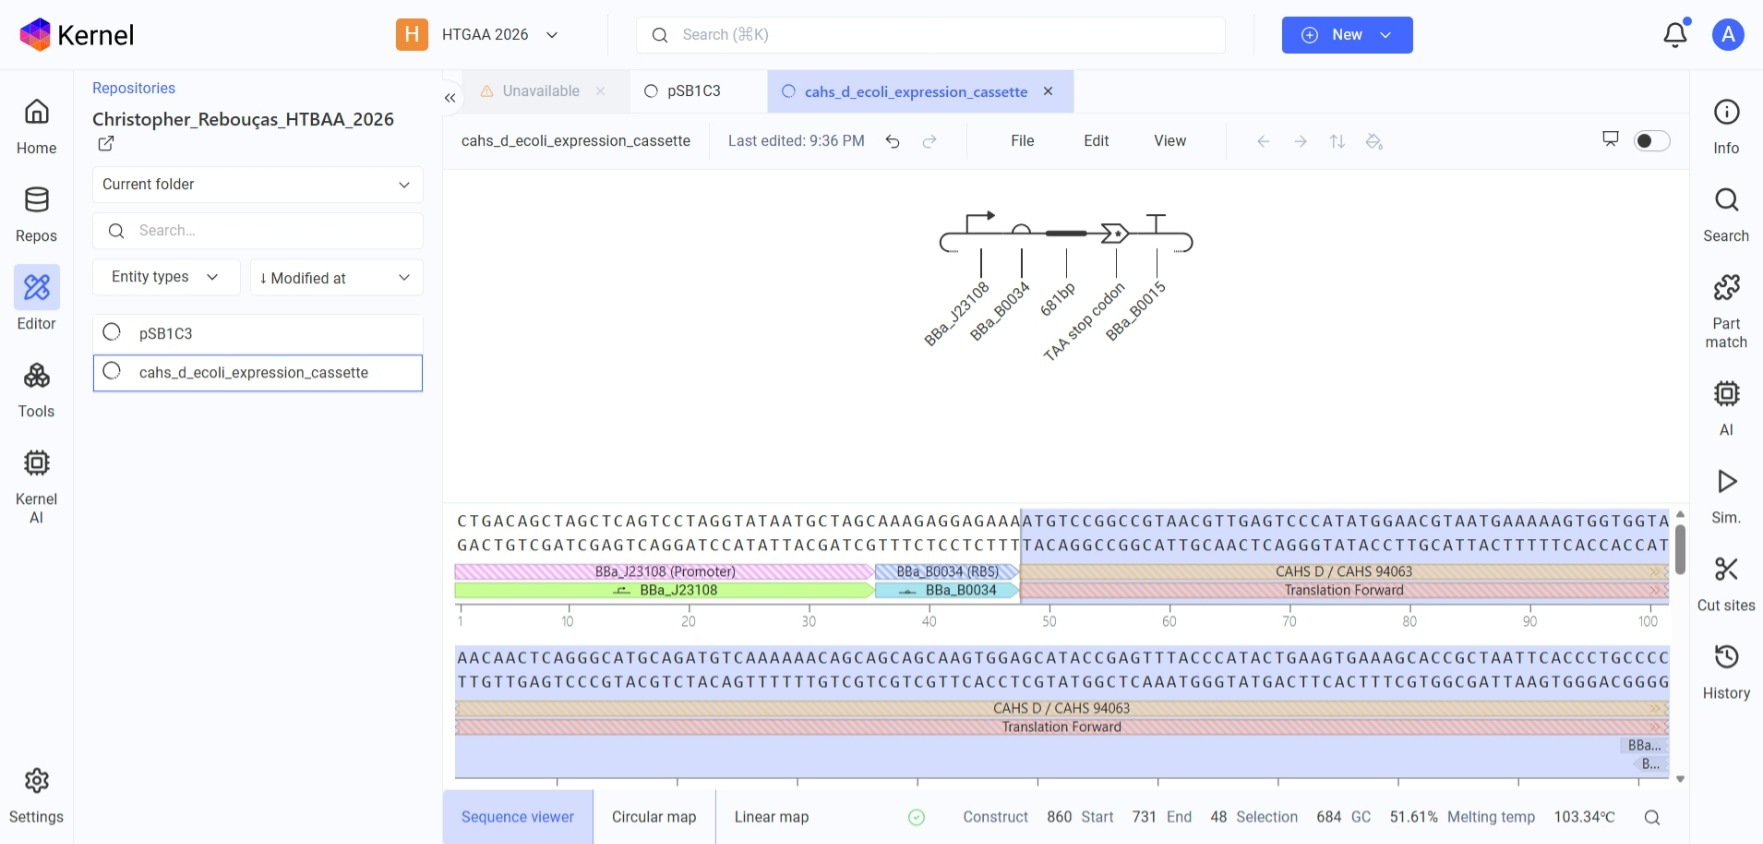The width and height of the screenshot is (1763, 844).
Task: Open the Repos sidebar section
Action: tap(36, 215)
